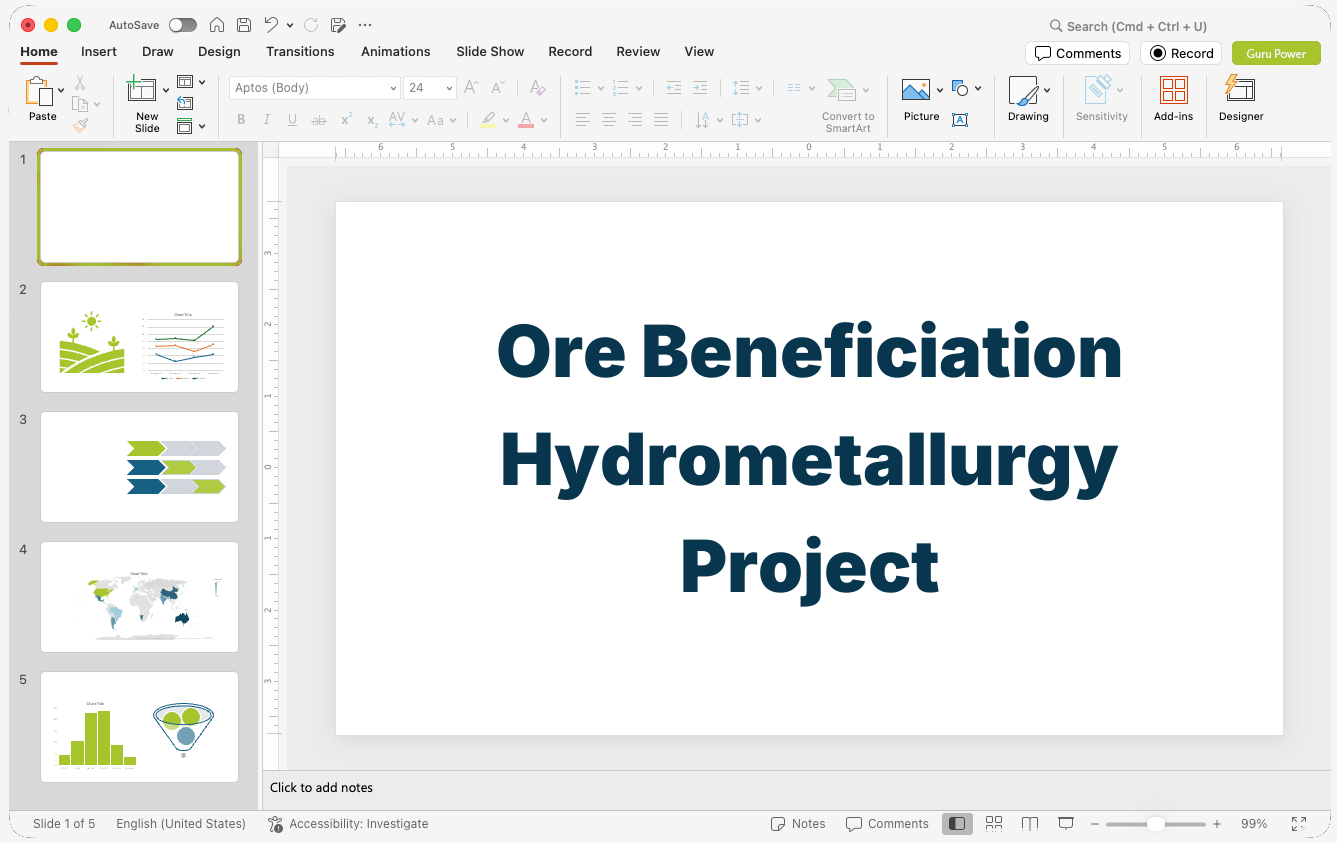The image size is (1337, 843).
Task: Click the Comments button at top right
Action: pyautogui.click(x=1077, y=53)
